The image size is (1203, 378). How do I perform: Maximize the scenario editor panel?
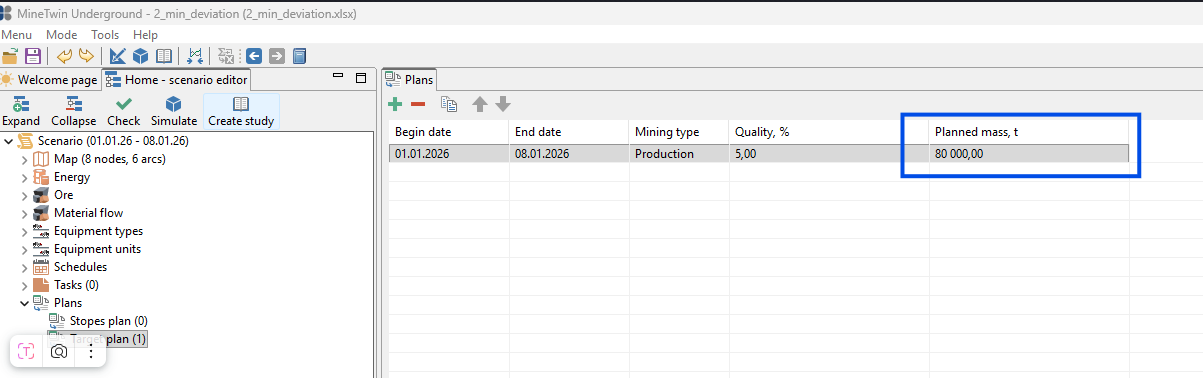(x=361, y=79)
